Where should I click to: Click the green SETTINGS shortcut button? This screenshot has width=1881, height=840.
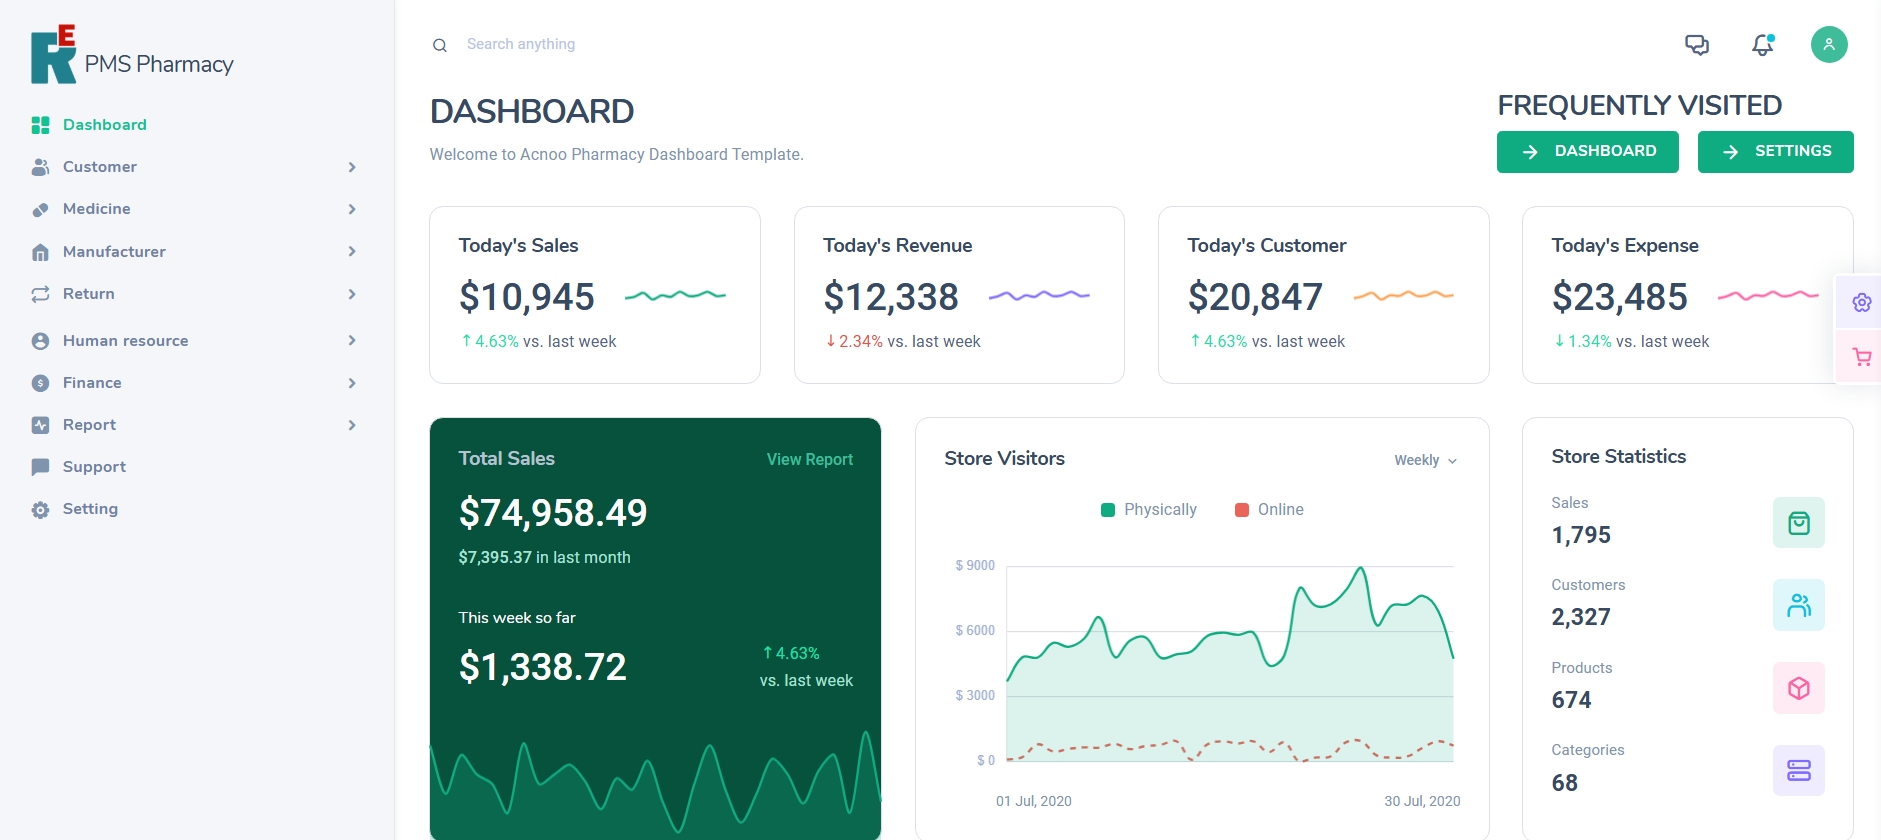tap(1775, 152)
